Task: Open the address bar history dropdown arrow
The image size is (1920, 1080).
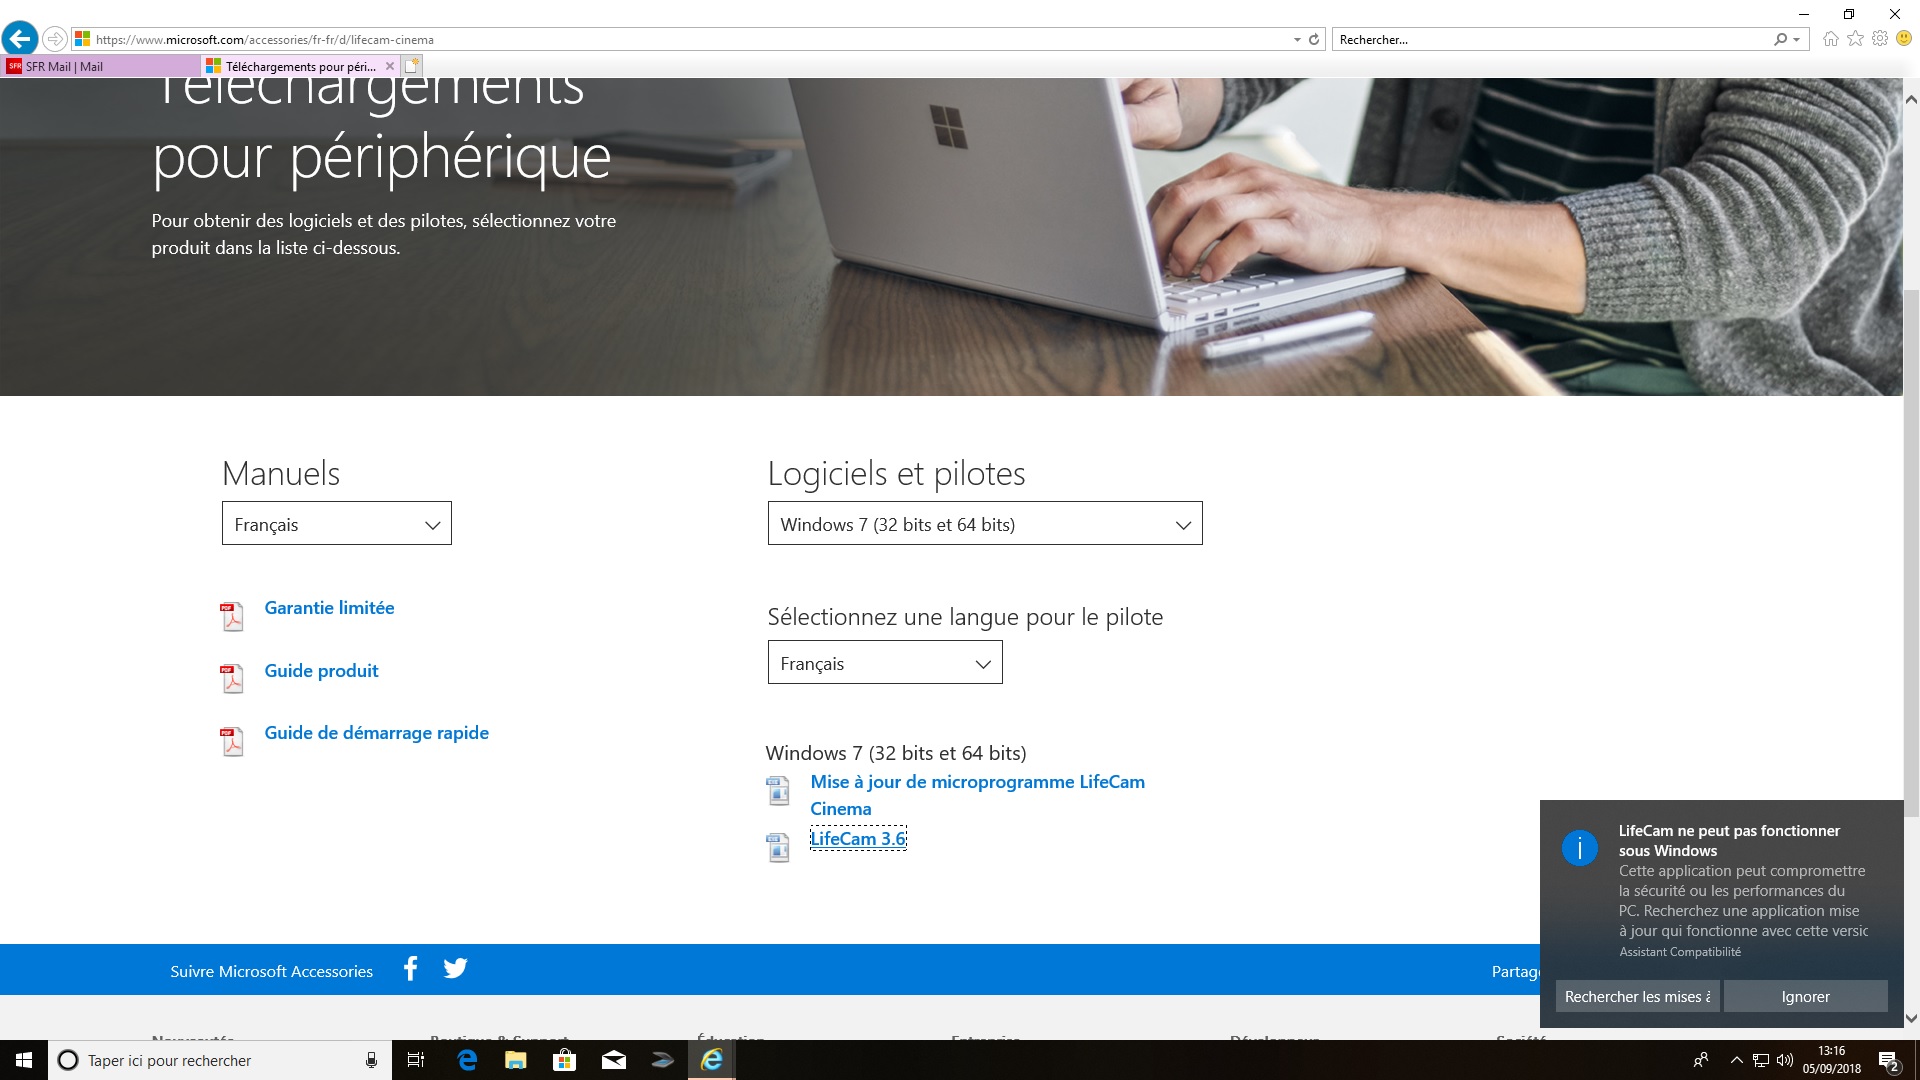Action: (1297, 40)
